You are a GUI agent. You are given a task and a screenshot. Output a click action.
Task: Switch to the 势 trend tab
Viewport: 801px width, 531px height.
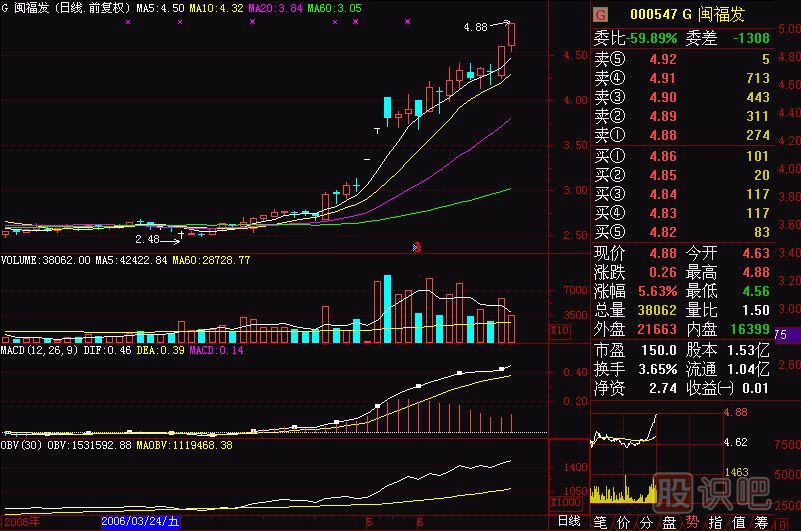pyautogui.click(x=692, y=521)
